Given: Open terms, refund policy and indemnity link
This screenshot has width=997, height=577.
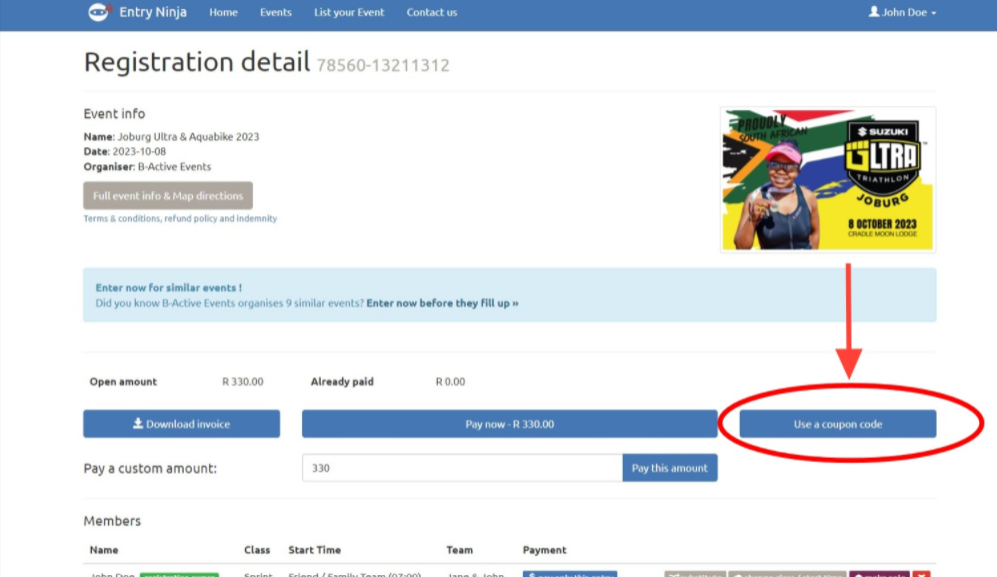Looking at the screenshot, I should tap(180, 218).
